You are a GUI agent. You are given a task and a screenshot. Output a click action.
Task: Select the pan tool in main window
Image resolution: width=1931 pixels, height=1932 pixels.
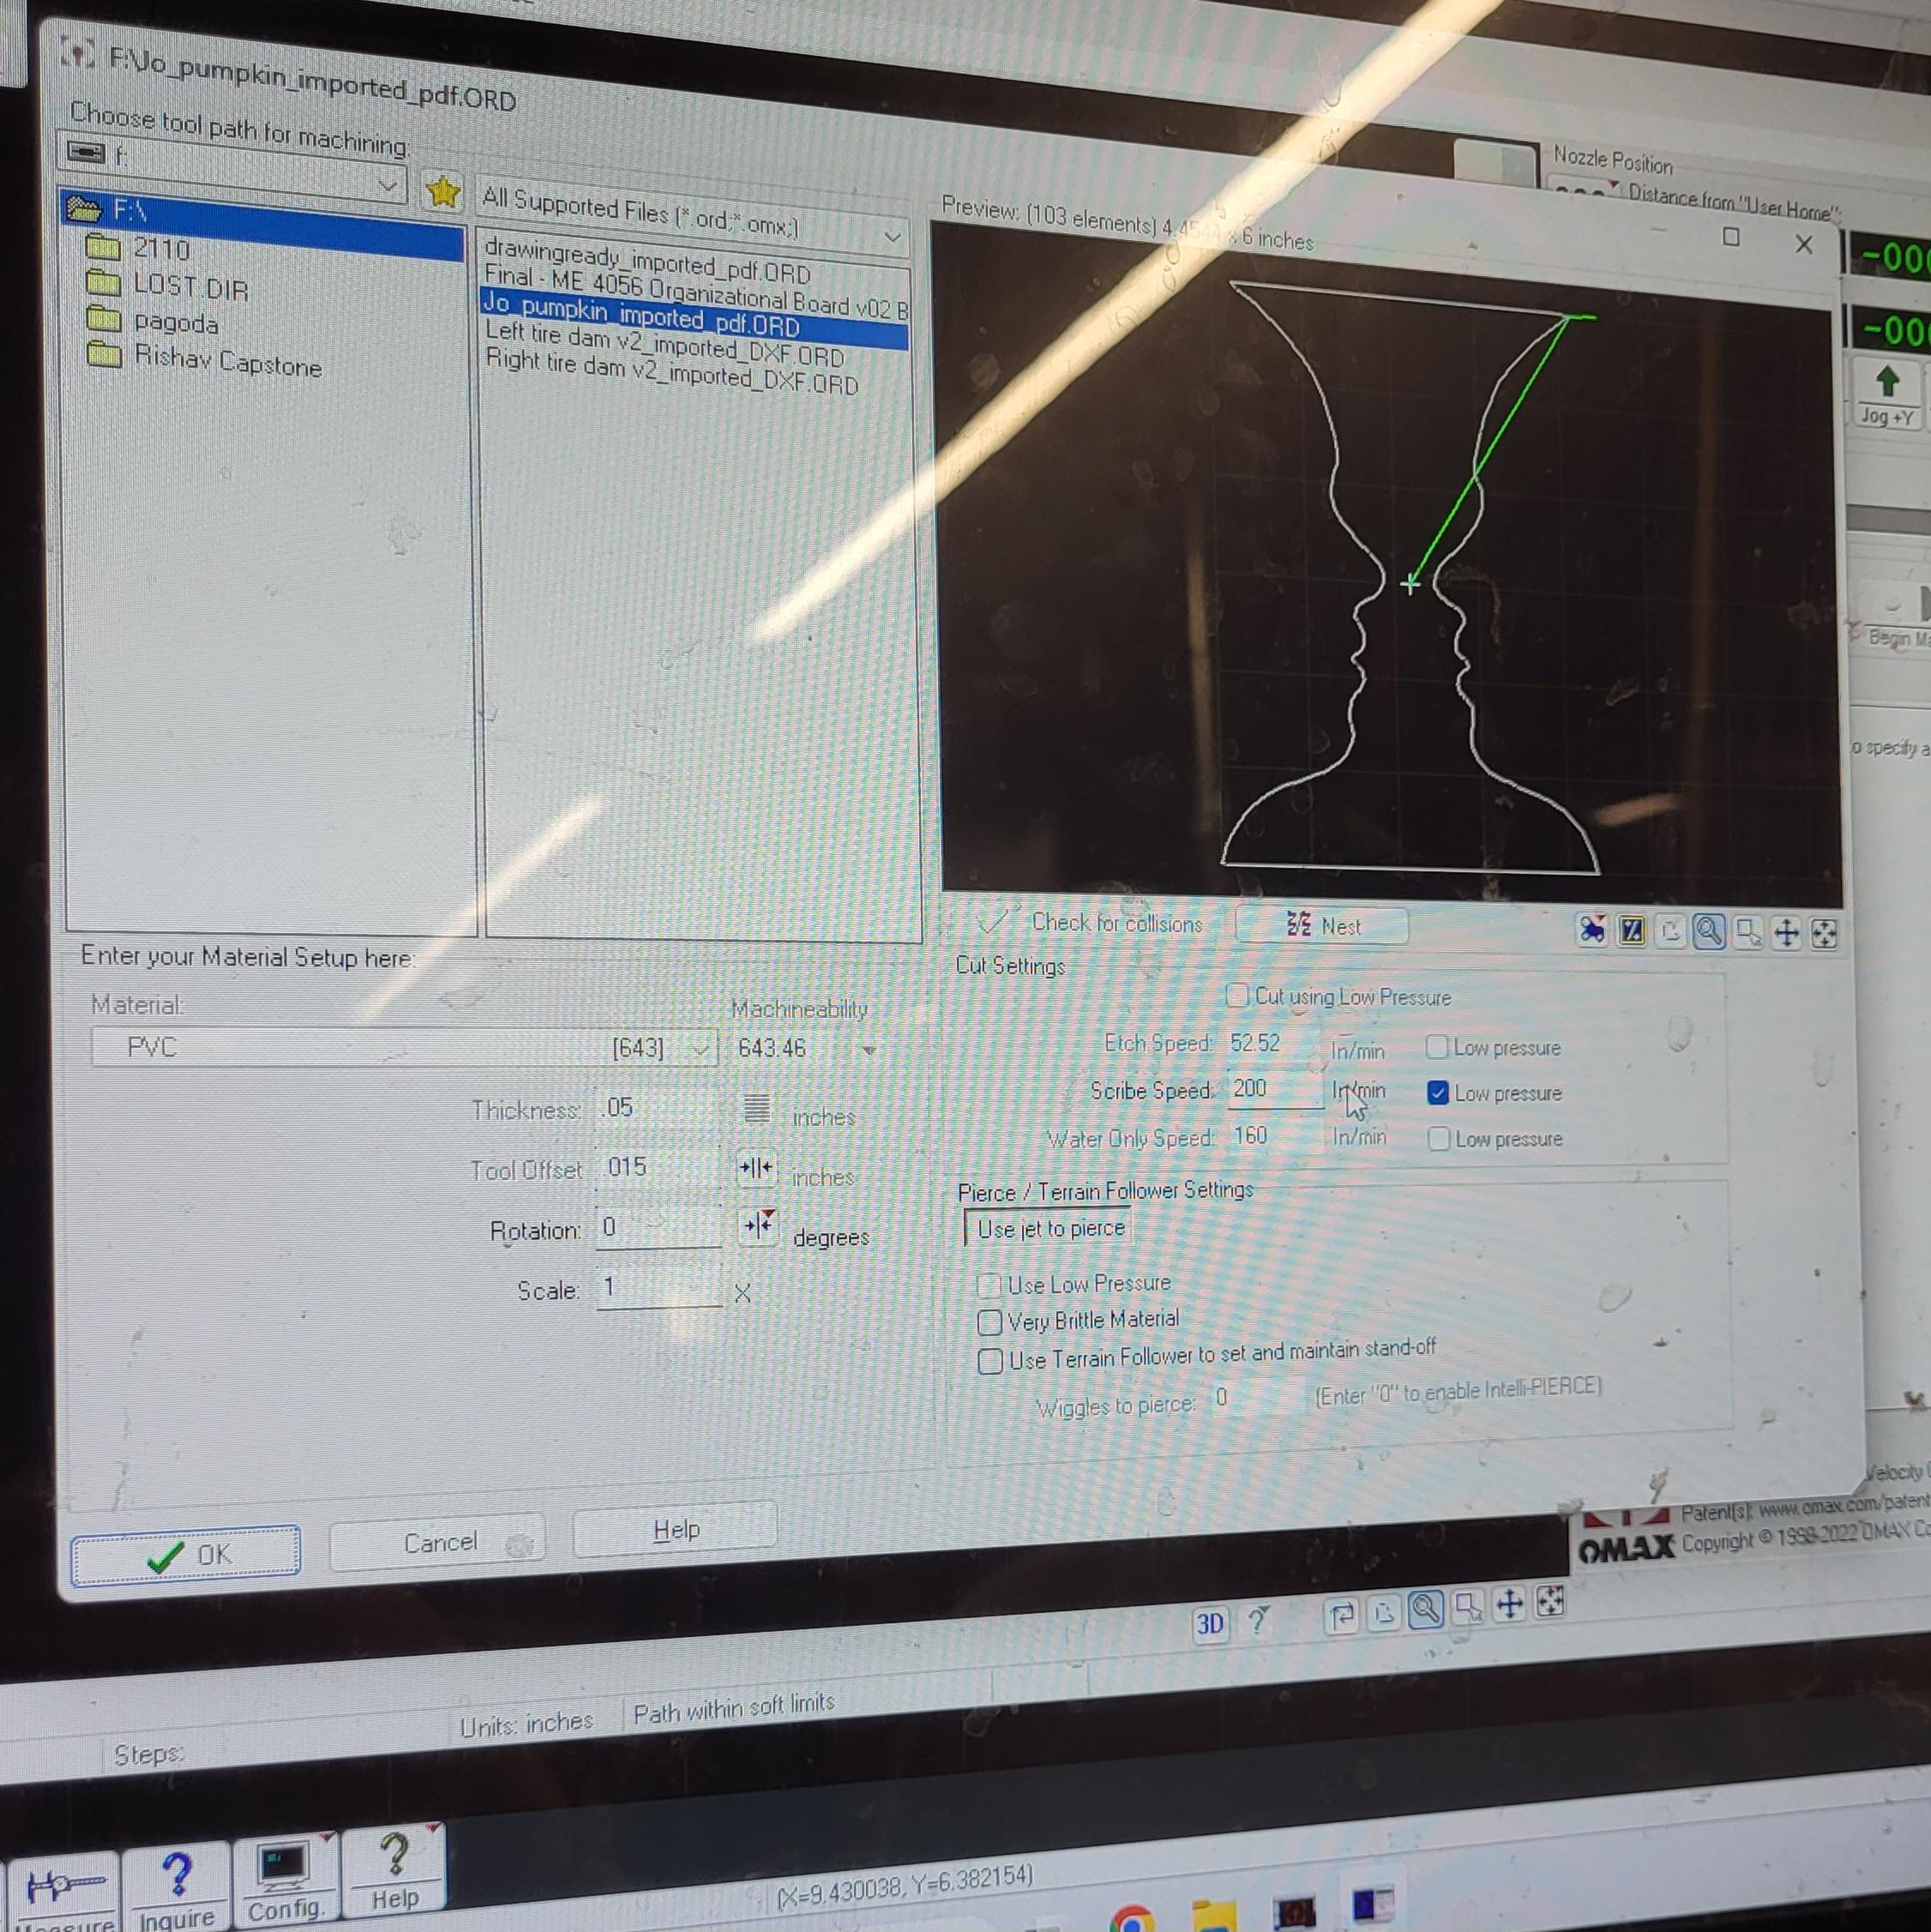click(1509, 1605)
